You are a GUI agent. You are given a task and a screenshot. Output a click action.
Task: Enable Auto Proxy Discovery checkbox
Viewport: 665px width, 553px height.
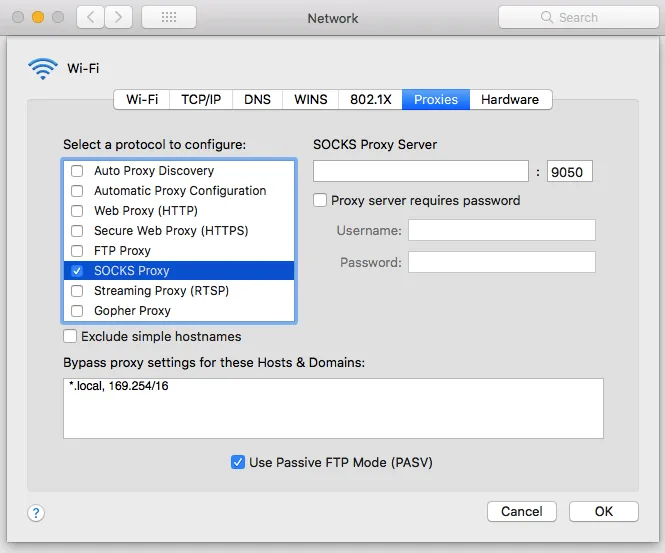click(x=77, y=171)
